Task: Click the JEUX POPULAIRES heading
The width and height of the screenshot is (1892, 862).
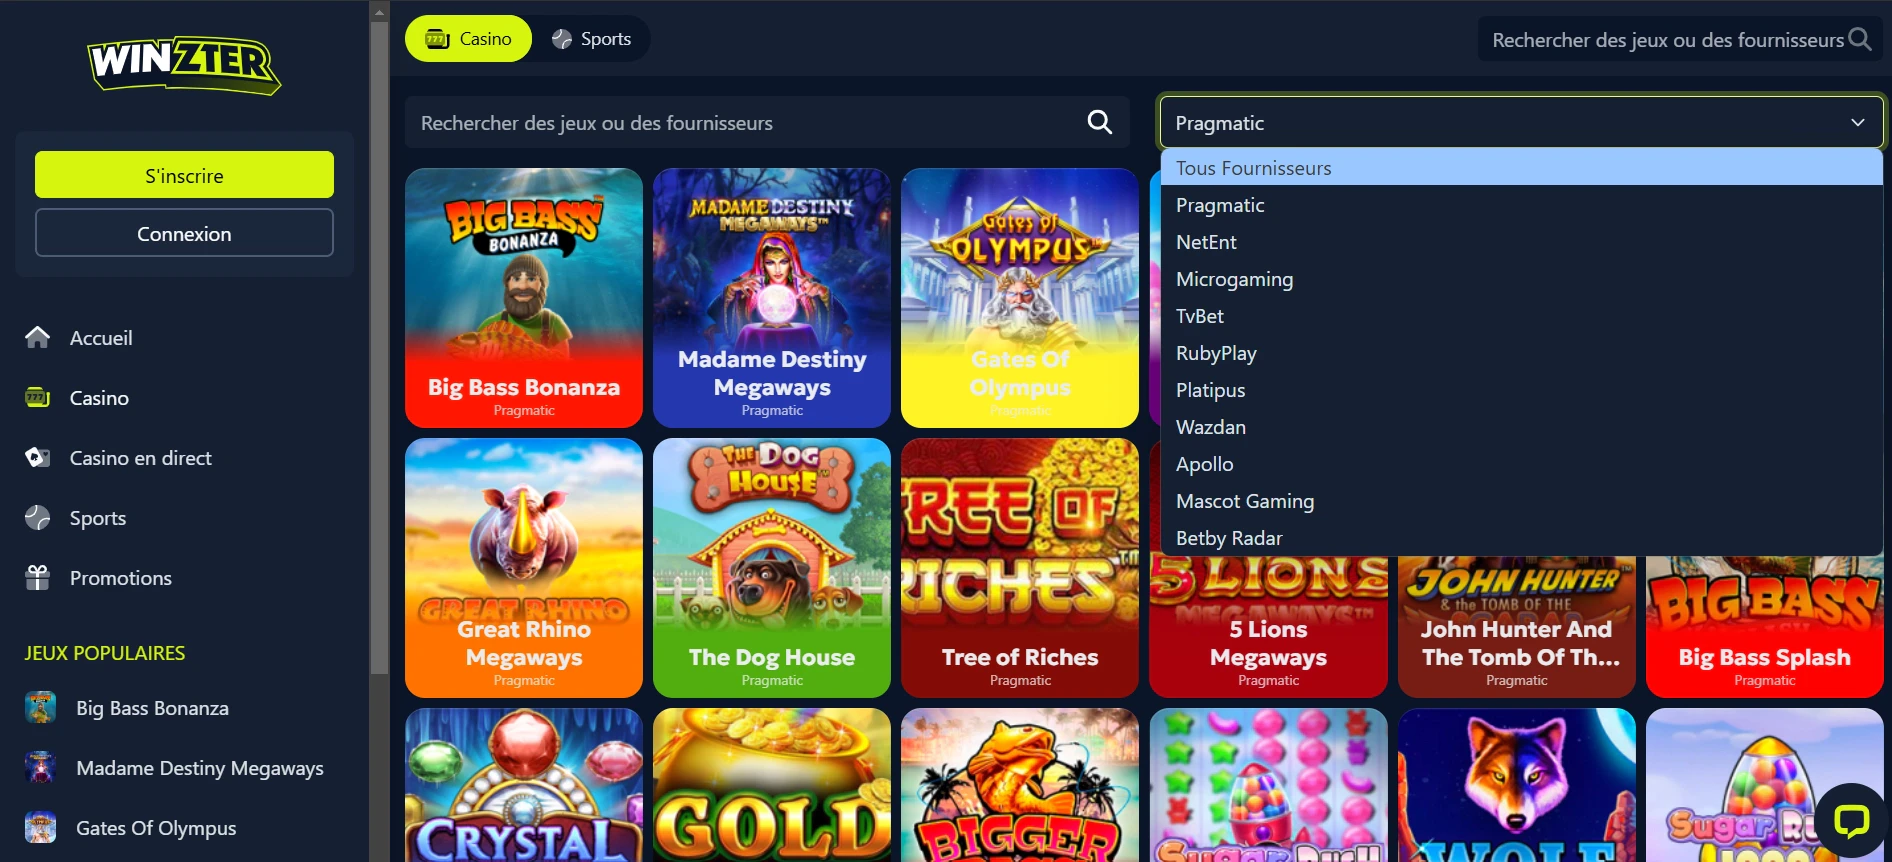Action: tap(105, 653)
